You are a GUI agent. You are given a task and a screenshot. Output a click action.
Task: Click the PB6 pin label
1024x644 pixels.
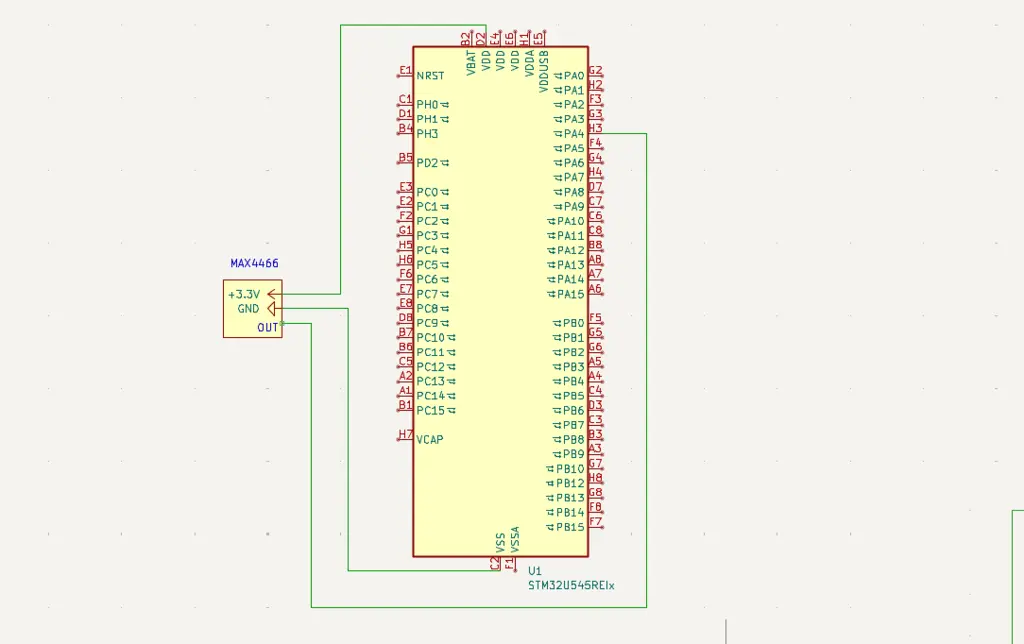(573, 411)
